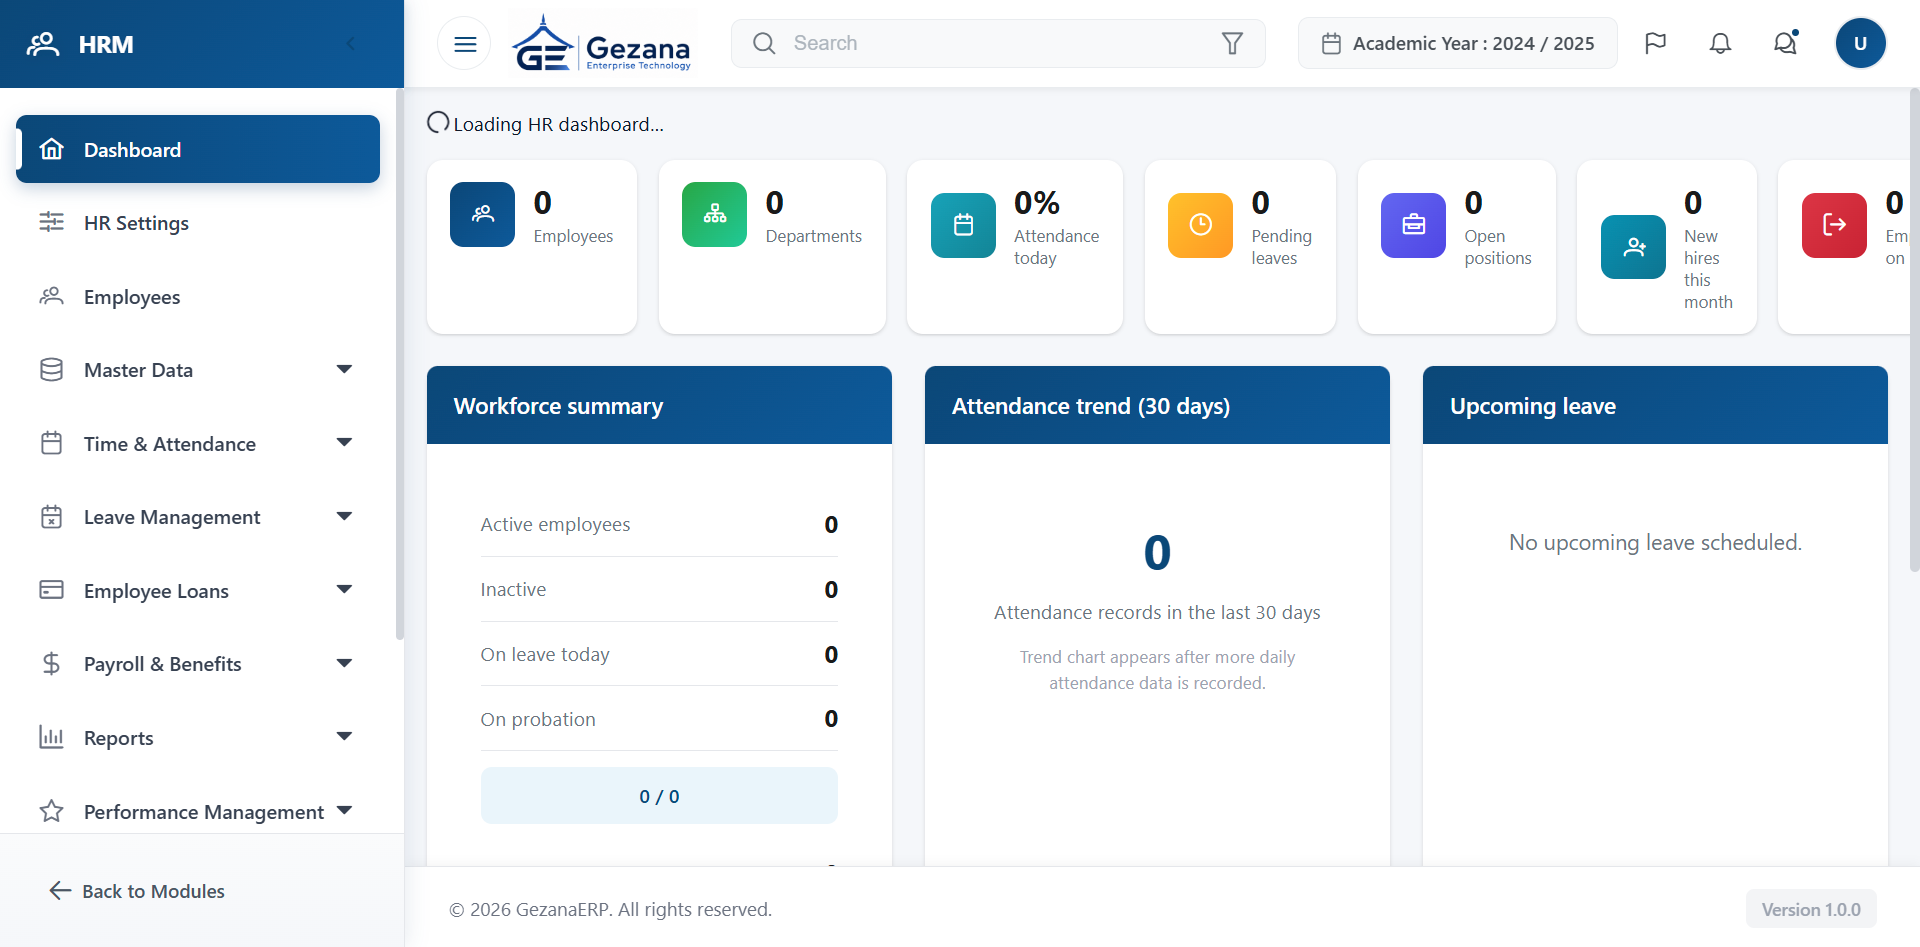Screen dimensions: 1920x947
Task: Click the Version 1.0.0 badge
Action: [1811, 910]
